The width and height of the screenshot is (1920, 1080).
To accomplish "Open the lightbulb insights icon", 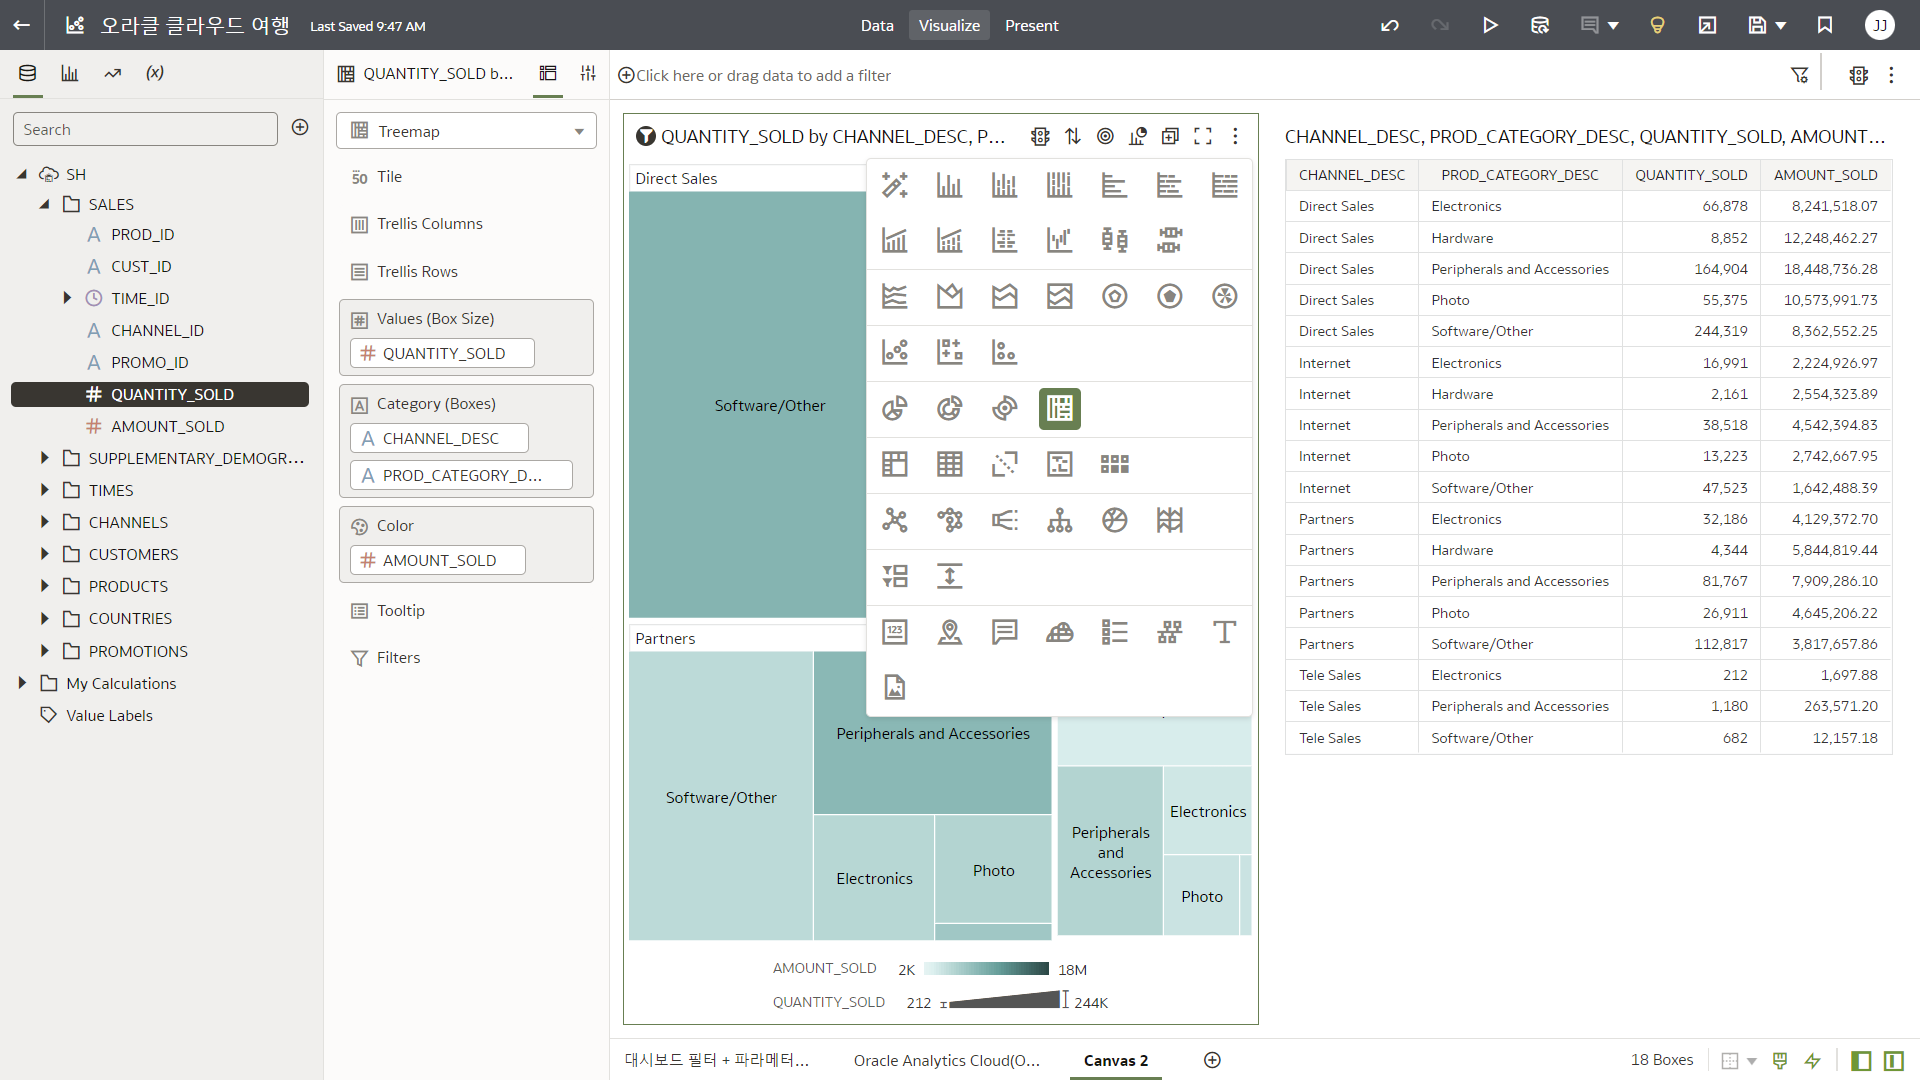I will click(1657, 25).
